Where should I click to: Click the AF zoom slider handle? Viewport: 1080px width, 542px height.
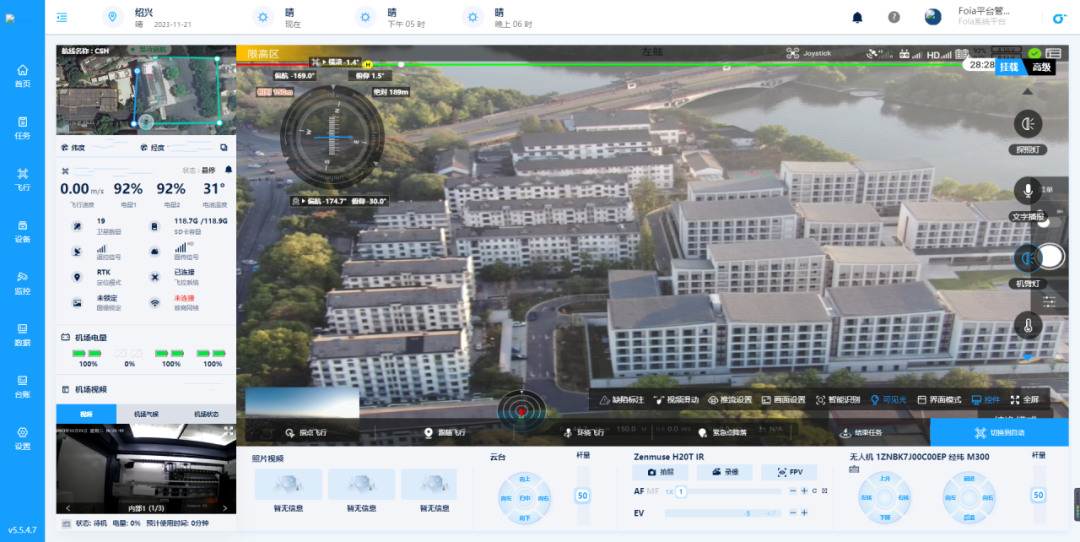[681, 491]
